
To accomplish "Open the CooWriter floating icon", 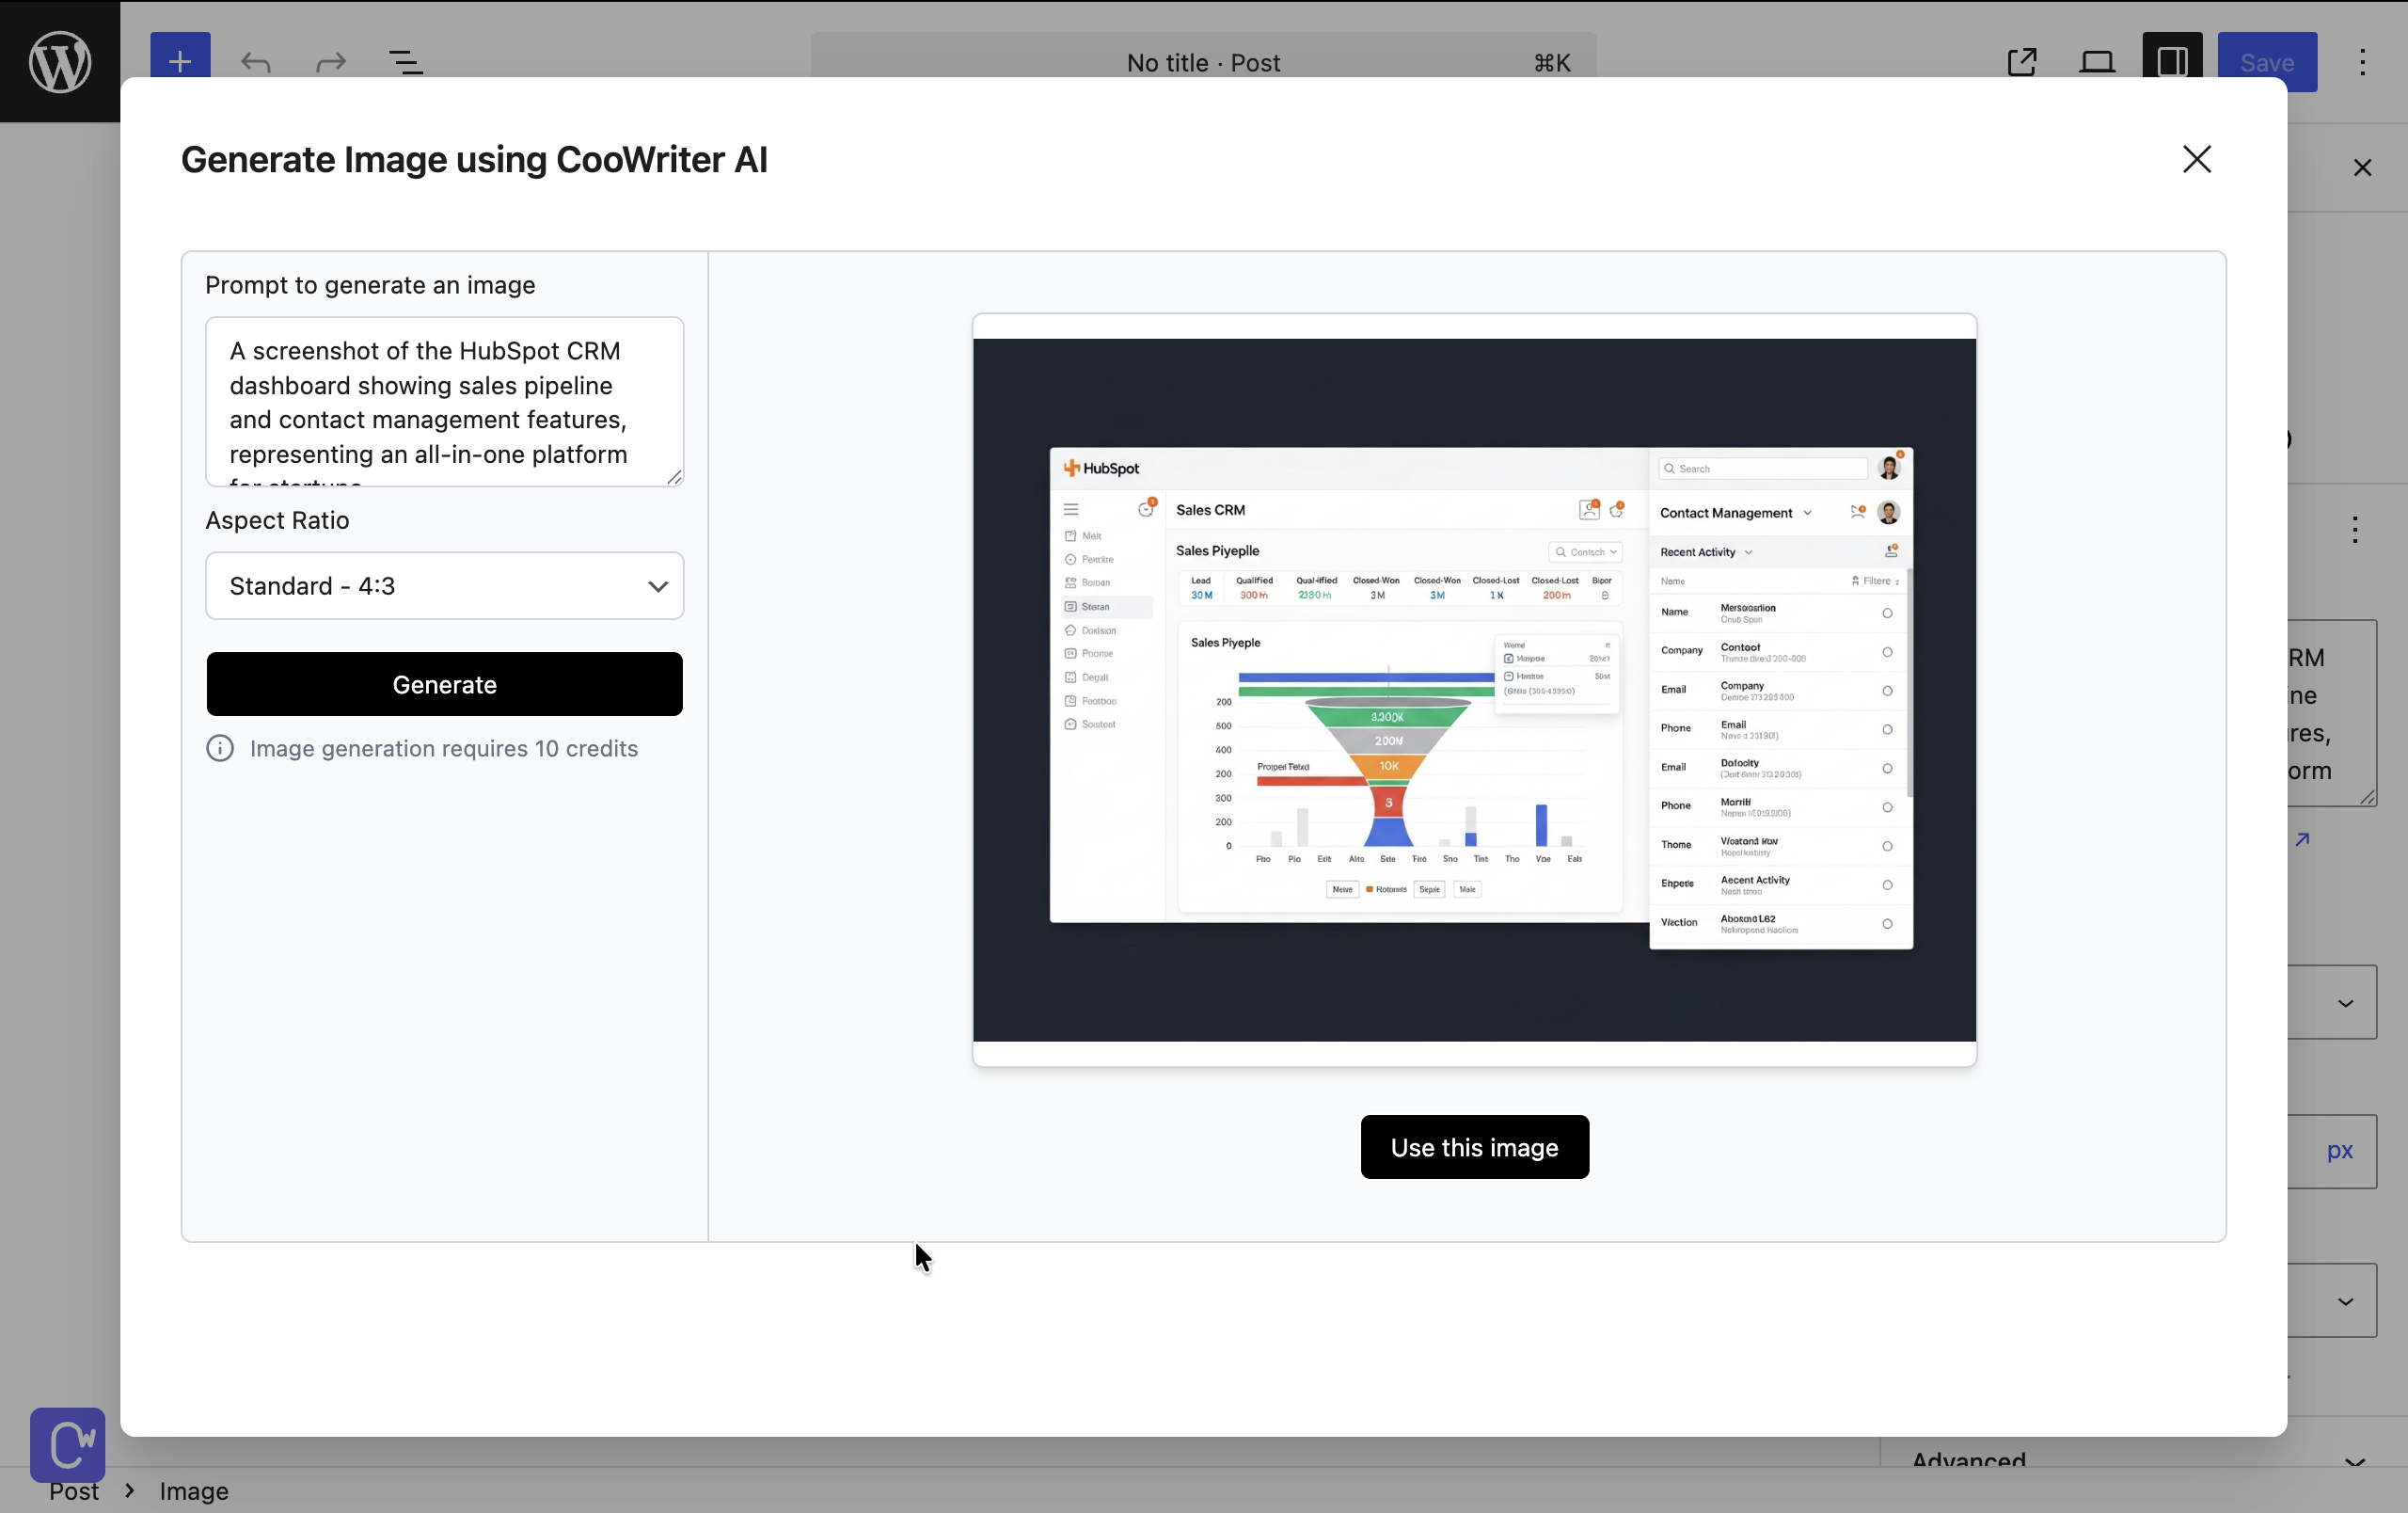I will [x=68, y=1445].
